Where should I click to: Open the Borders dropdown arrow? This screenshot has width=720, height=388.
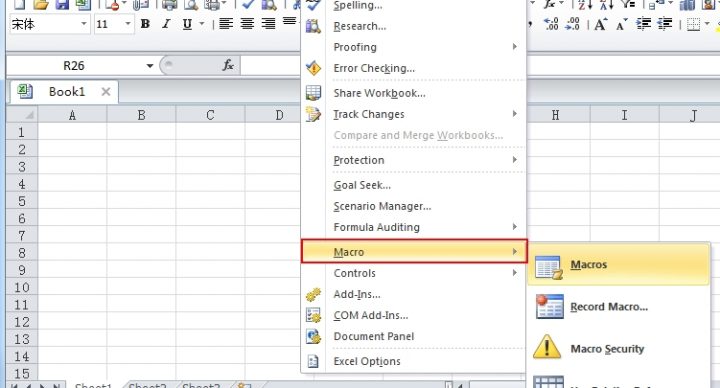pyautogui.click(x=707, y=24)
